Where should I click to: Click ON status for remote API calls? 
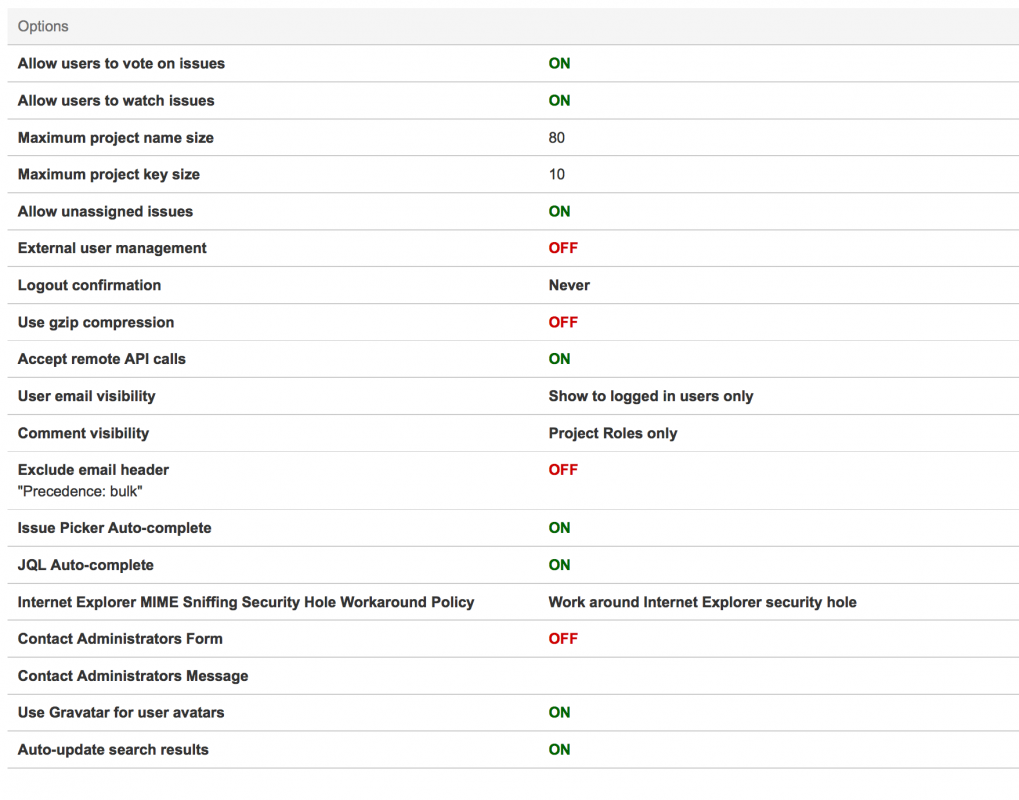click(x=559, y=359)
